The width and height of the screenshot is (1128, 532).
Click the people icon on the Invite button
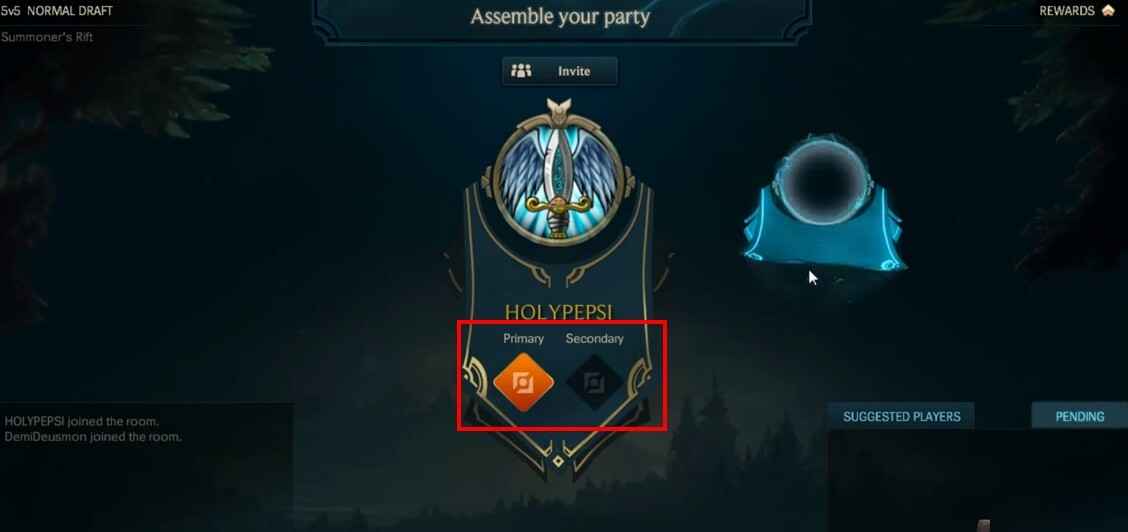pos(521,71)
